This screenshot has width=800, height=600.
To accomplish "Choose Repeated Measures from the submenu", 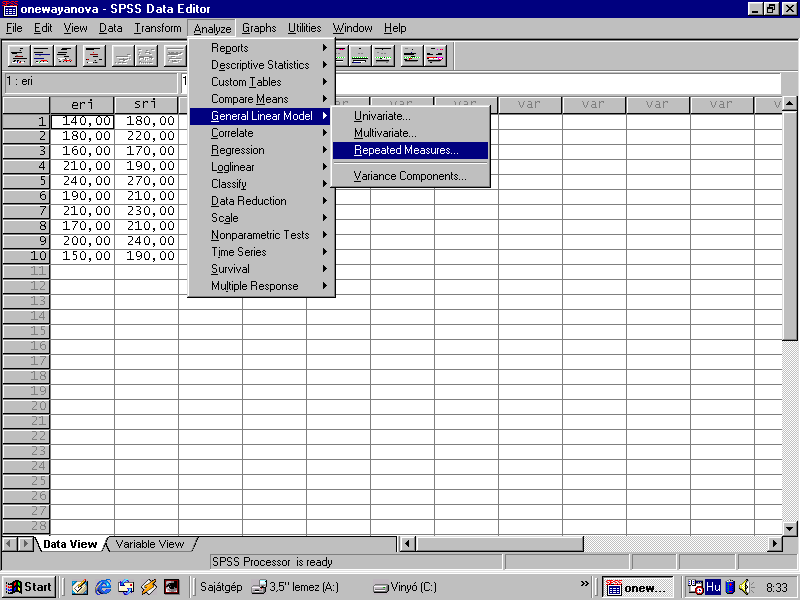I will (x=411, y=150).
